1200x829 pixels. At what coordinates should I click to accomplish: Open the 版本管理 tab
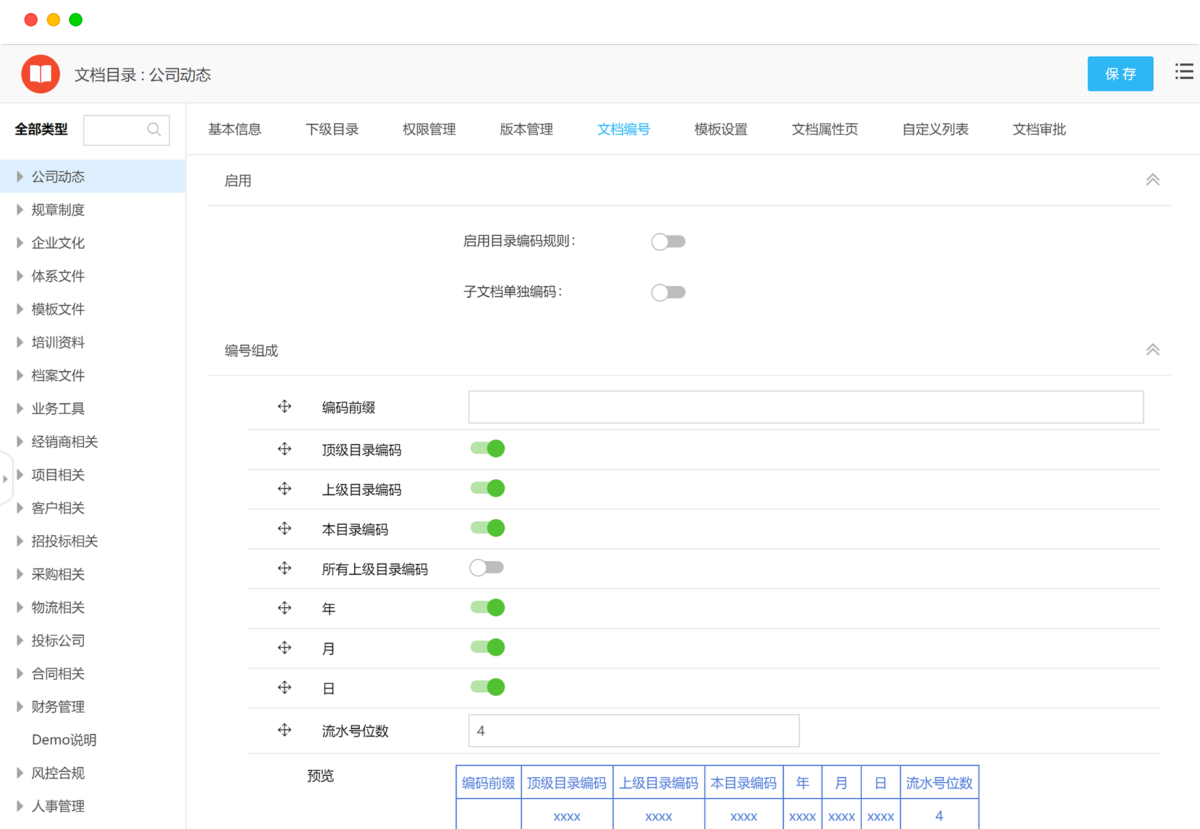pos(526,129)
